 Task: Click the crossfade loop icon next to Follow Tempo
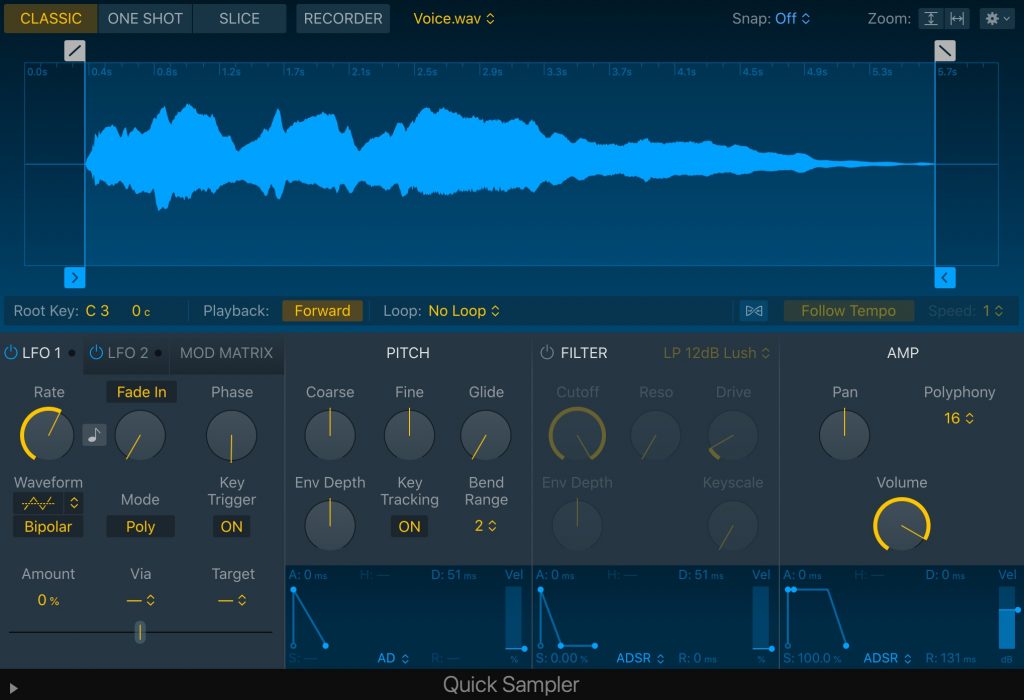tap(753, 310)
